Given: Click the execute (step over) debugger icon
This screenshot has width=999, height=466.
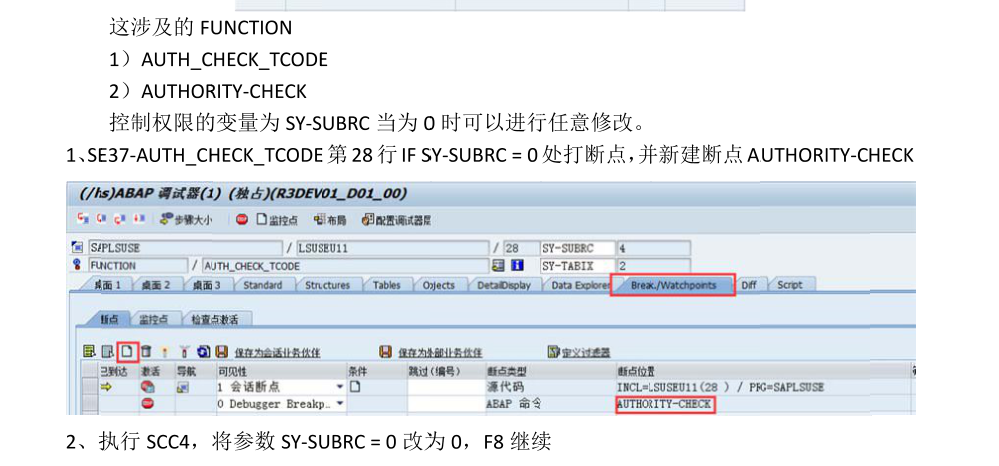Looking at the screenshot, I should coord(101,219).
